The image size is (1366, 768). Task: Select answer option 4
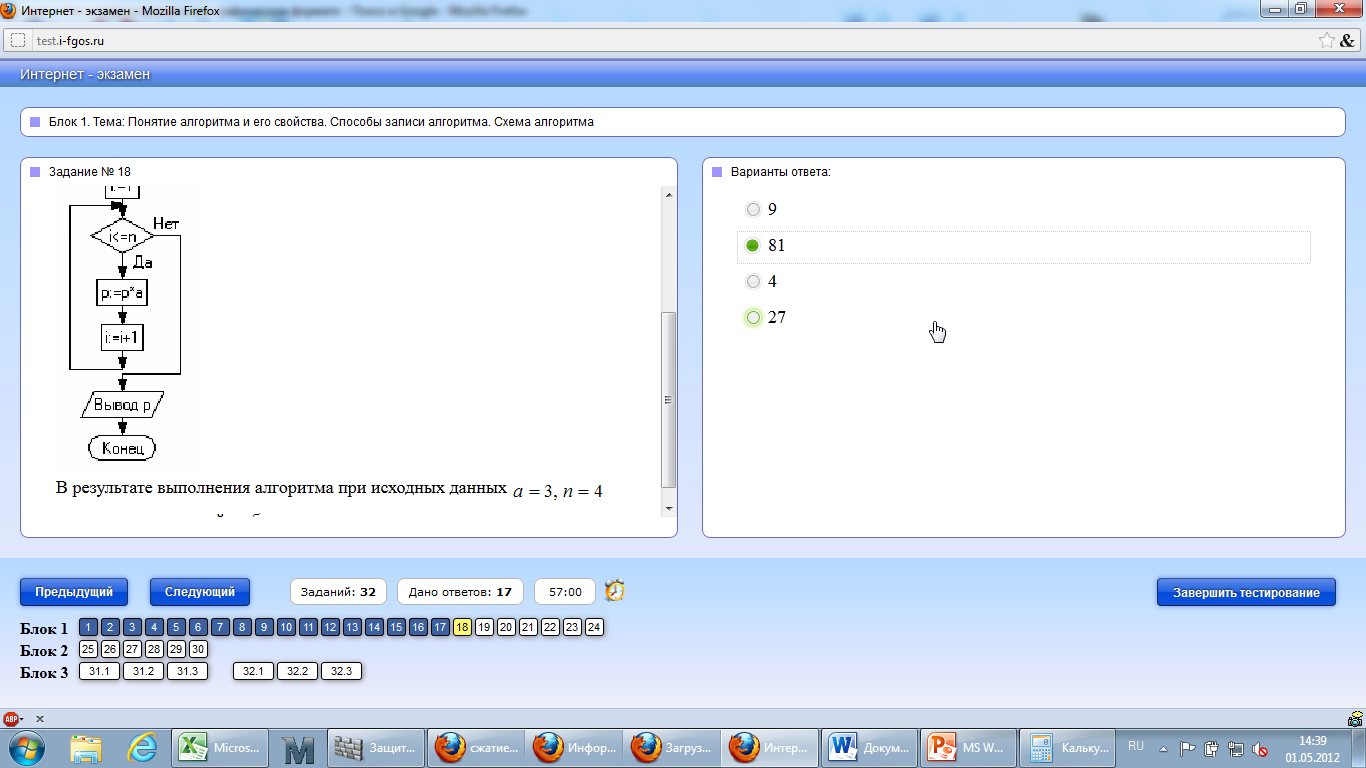pos(753,281)
